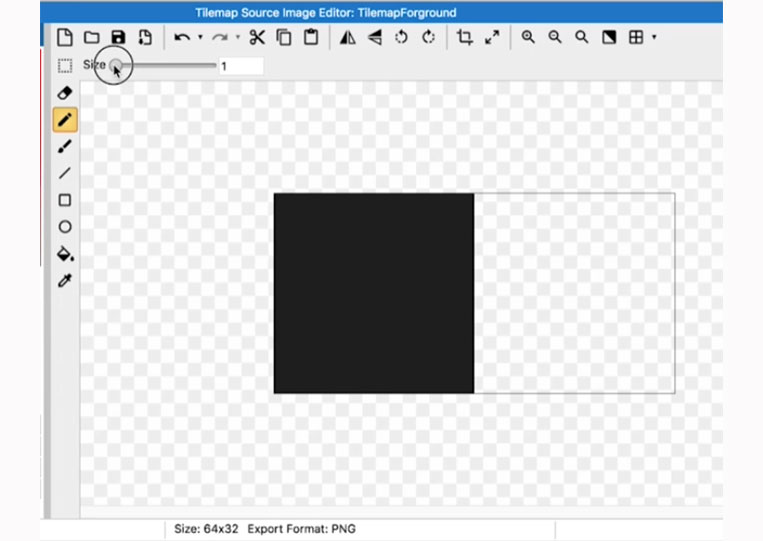763x541 pixels.
Task: Copy the selection
Action: coord(284,37)
